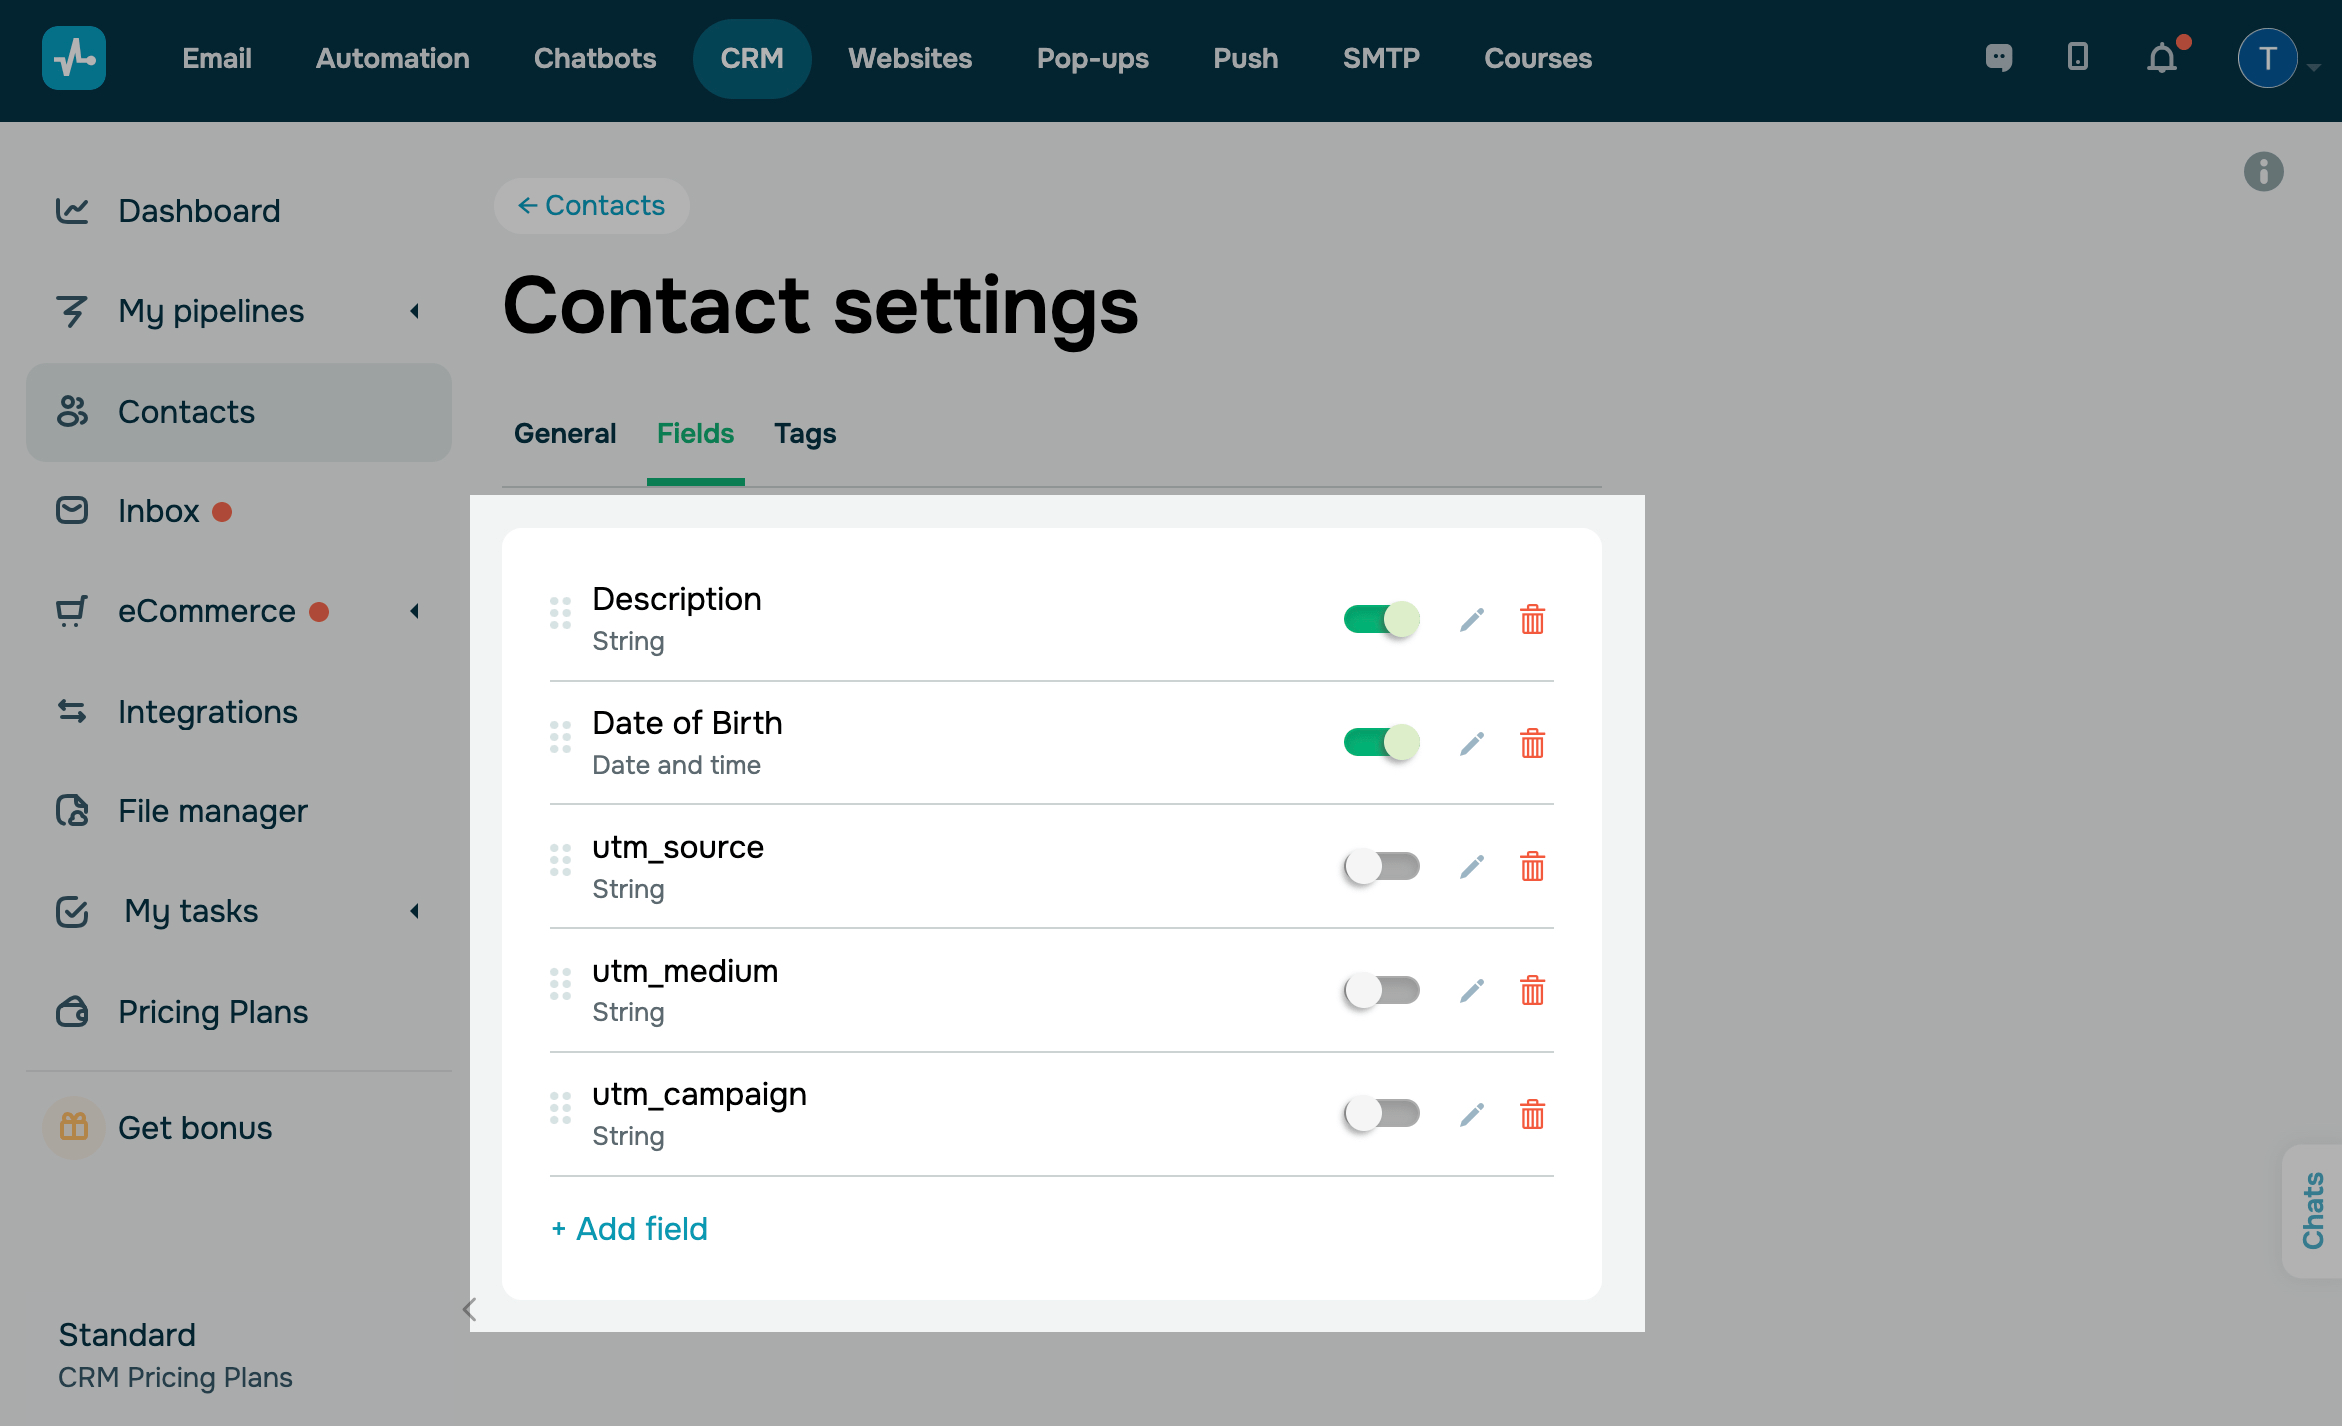Expand the My pipelines submenu arrow
This screenshot has height=1426, width=2342.
(415, 311)
